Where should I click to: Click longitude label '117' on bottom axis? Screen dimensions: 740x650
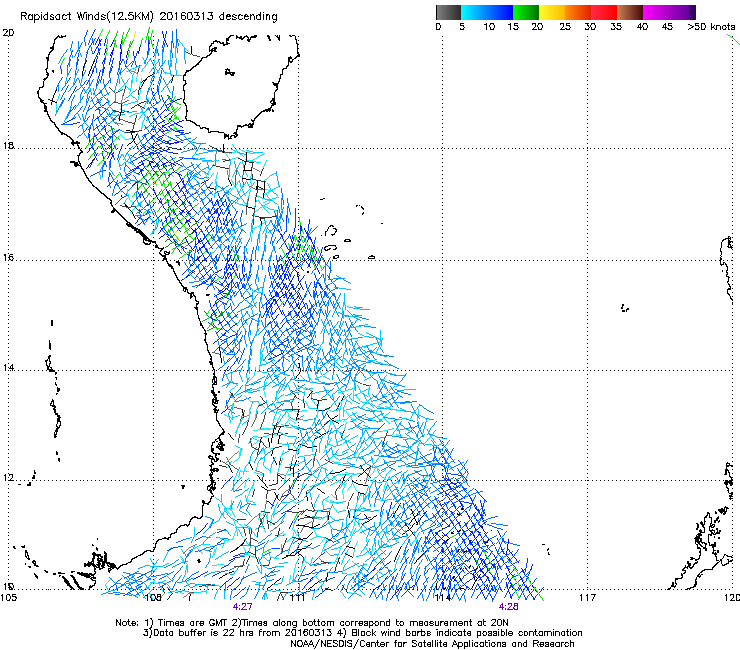click(587, 598)
